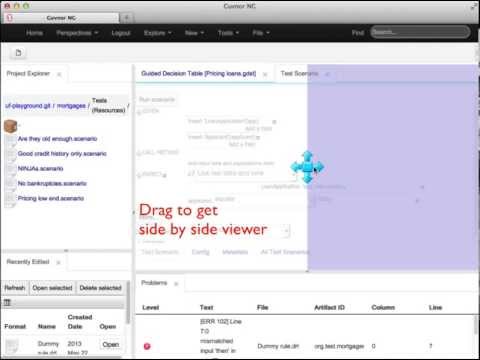Image resolution: width=480 pixels, height=360 pixels.
Task: Click file icon beside Pricing low end.scenario
Action: pos(11,199)
